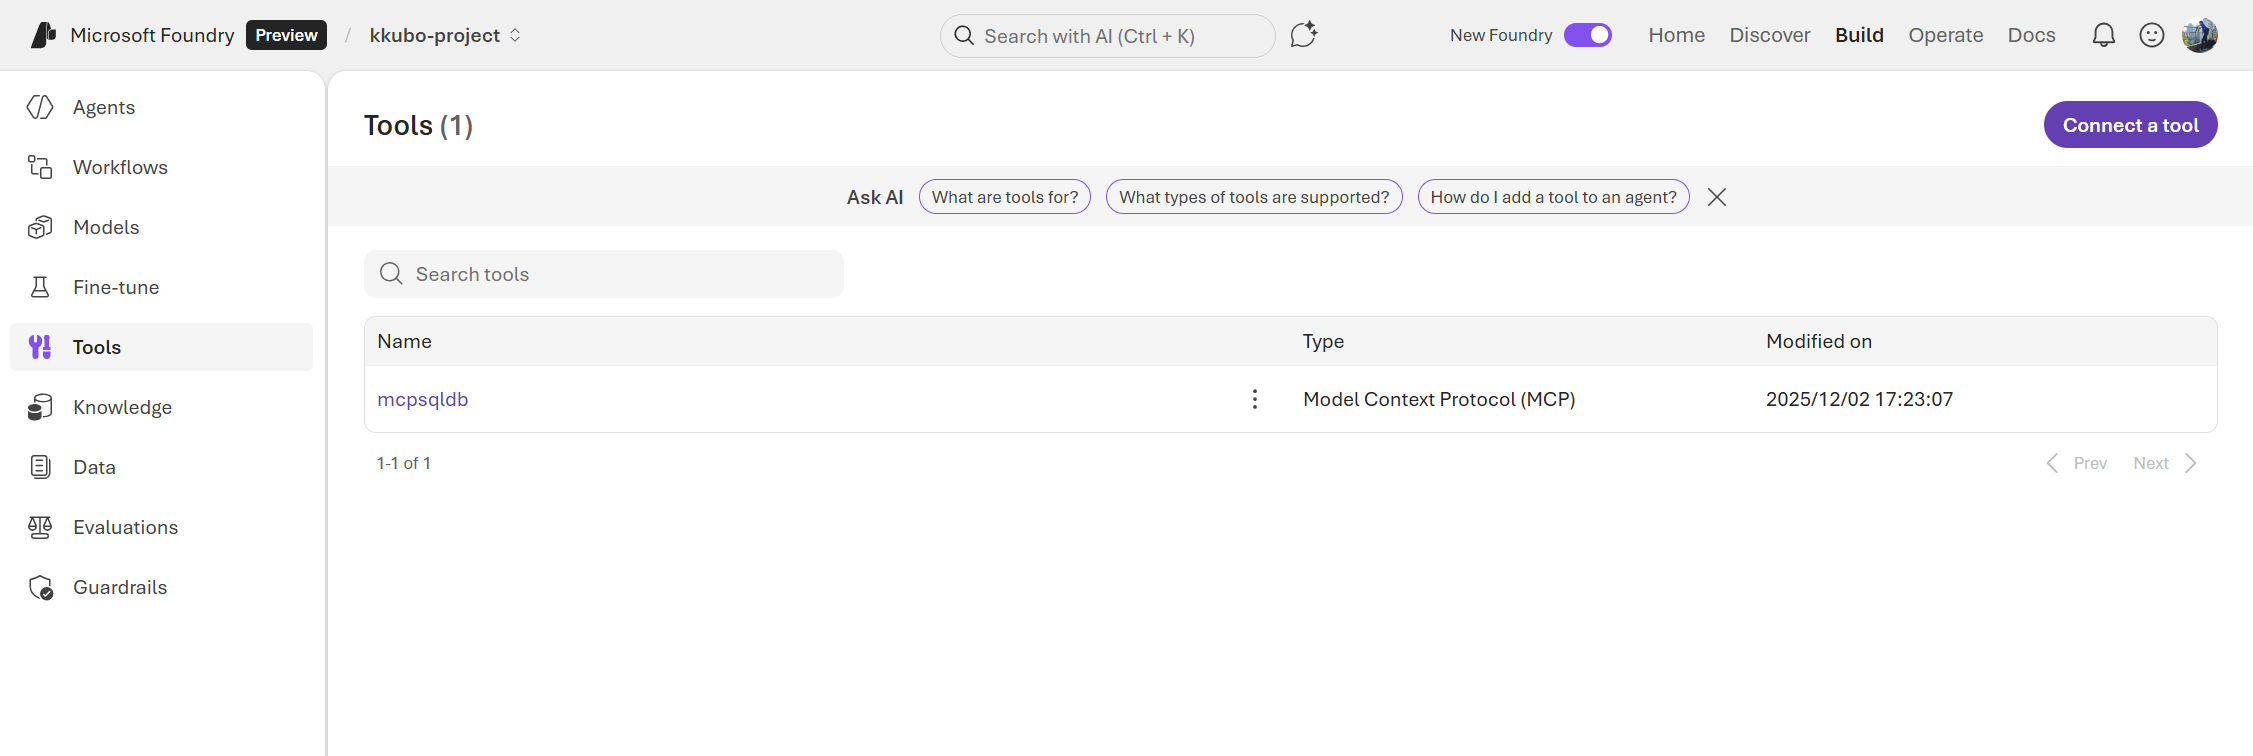The width and height of the screenshot is (2253, 756).
Task: Open Operate in top navigation
Action: click(x=1946, y=35)
